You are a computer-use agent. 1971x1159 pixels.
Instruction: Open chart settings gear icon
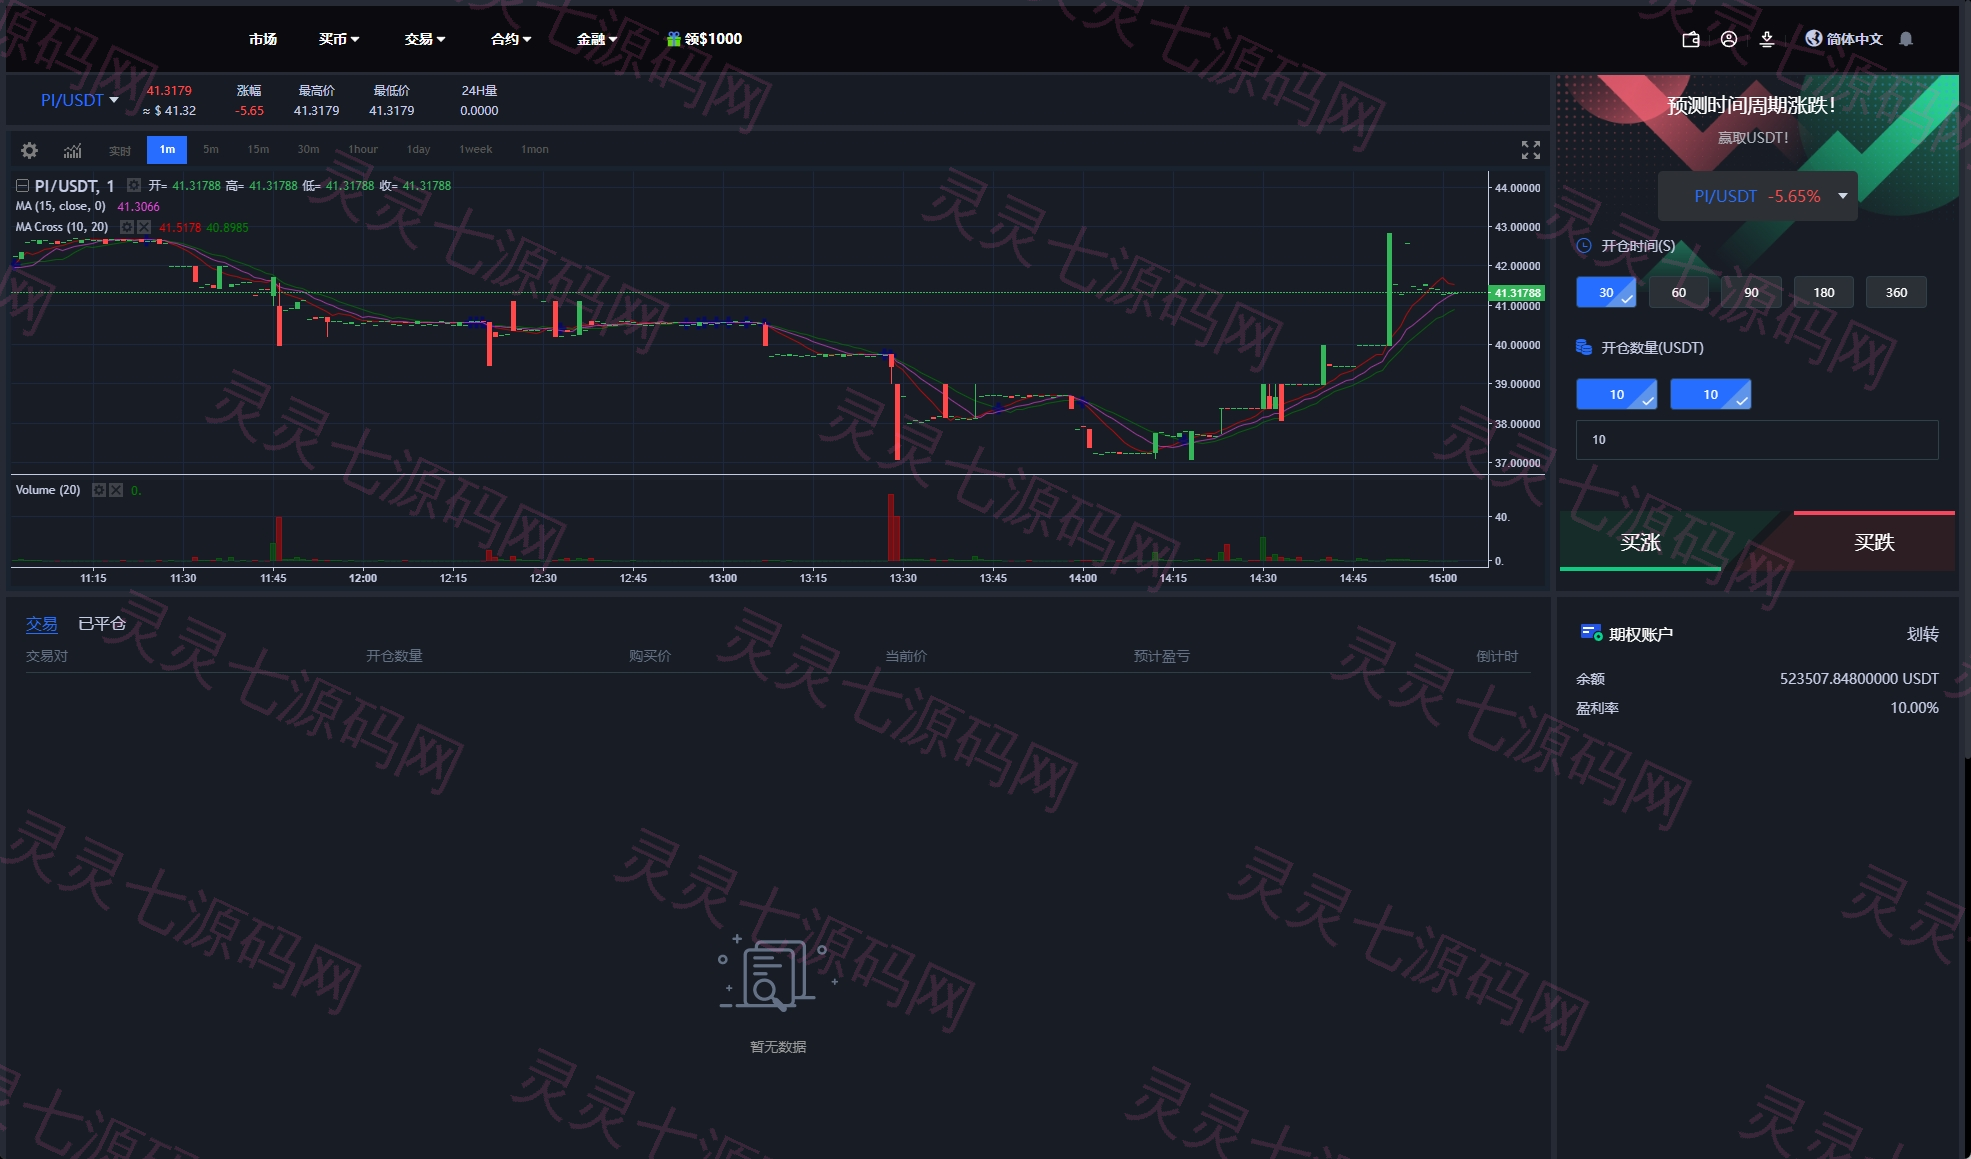tap(30, 150)
